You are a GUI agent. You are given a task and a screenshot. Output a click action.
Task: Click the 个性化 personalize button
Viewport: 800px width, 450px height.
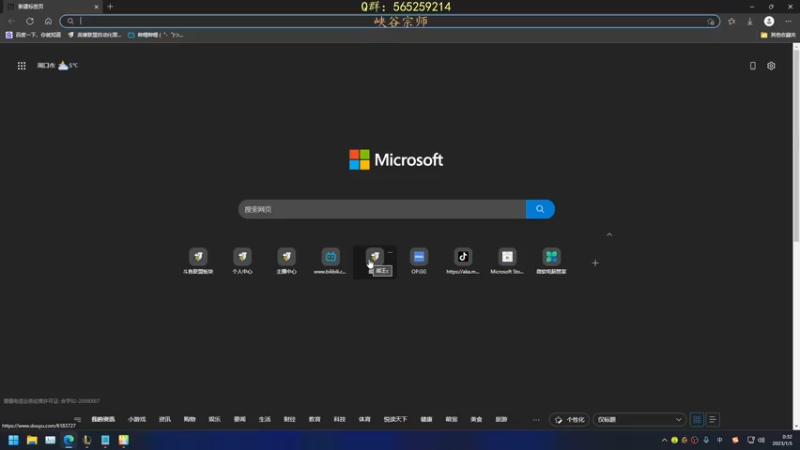pos(569,419)
